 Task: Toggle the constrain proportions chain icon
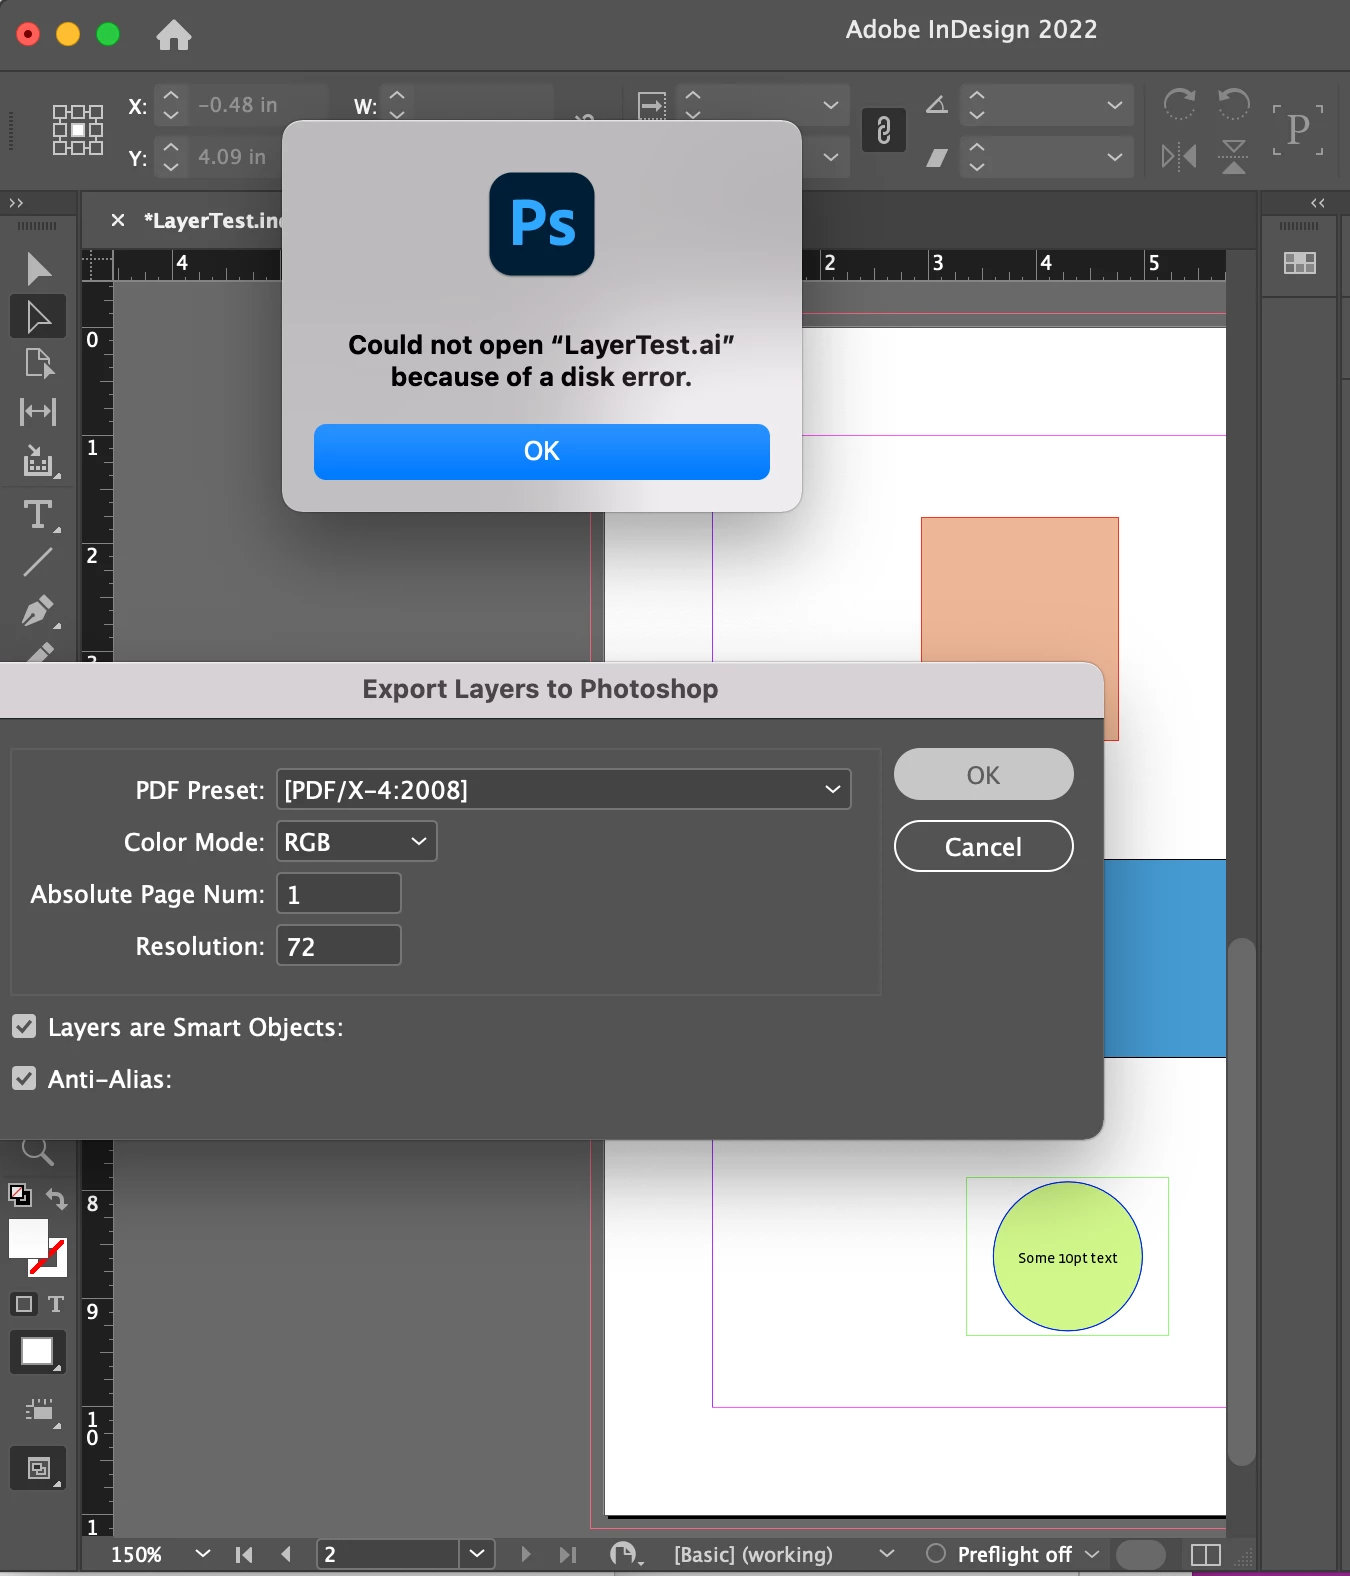884,130
